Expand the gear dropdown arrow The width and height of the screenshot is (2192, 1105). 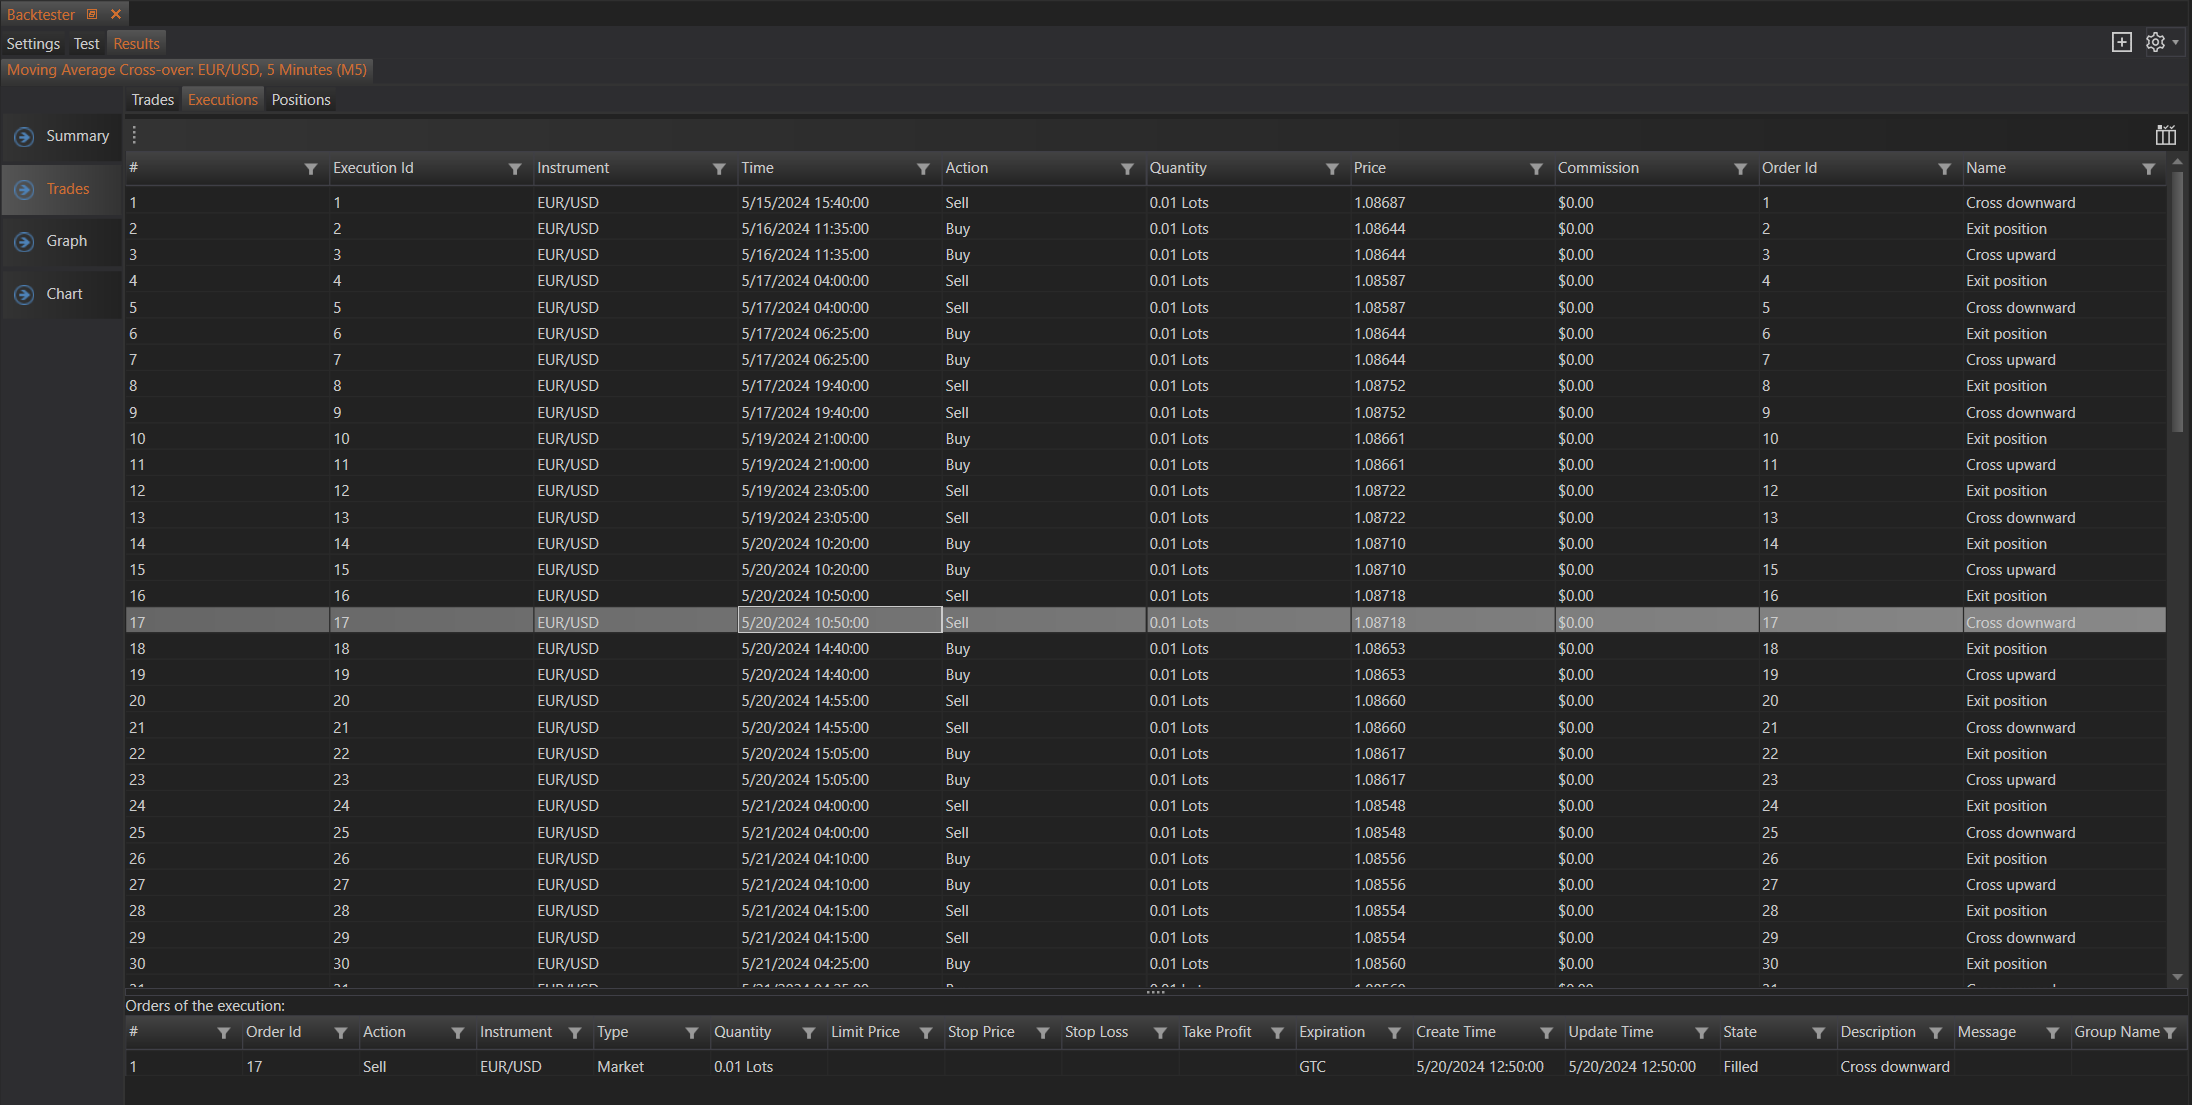[2175, 42]
